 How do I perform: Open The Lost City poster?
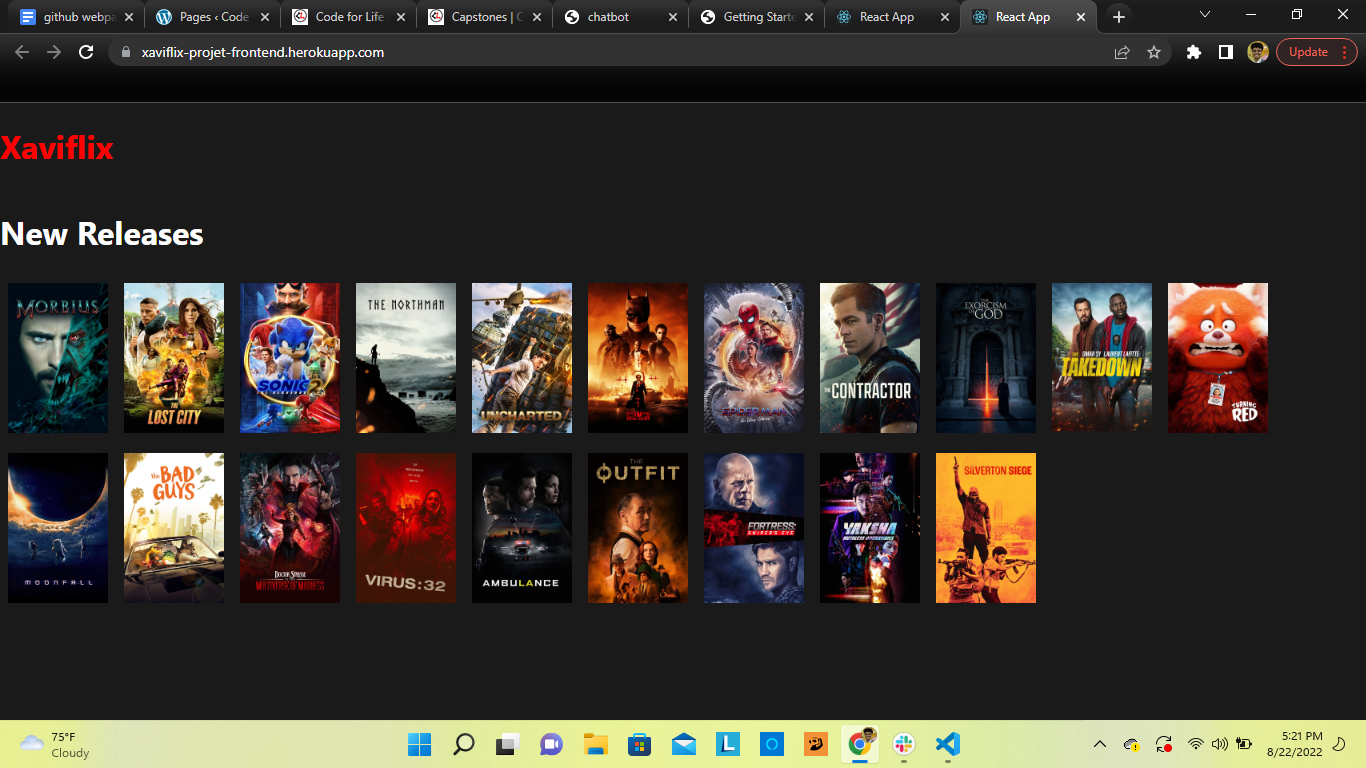click(x=174, y=358)
